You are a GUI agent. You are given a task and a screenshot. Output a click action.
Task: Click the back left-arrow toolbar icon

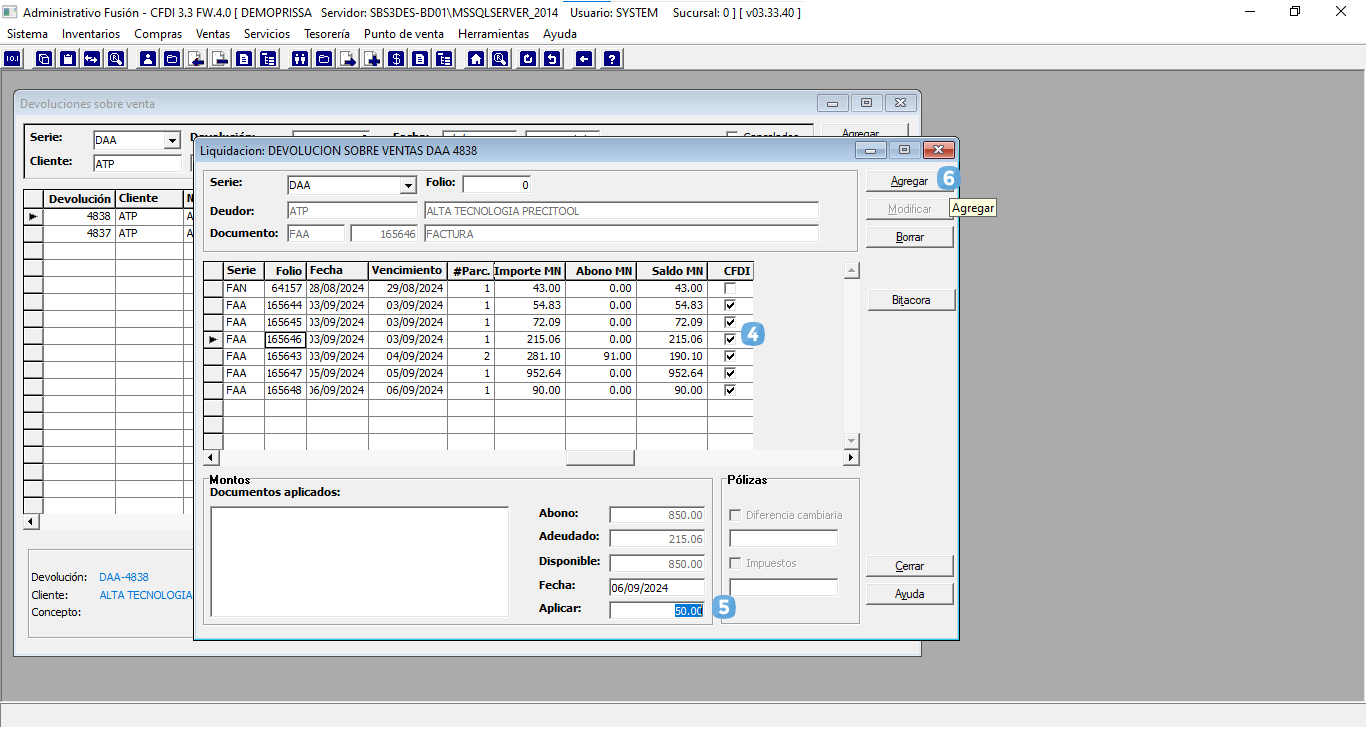[x=584, y=59]
